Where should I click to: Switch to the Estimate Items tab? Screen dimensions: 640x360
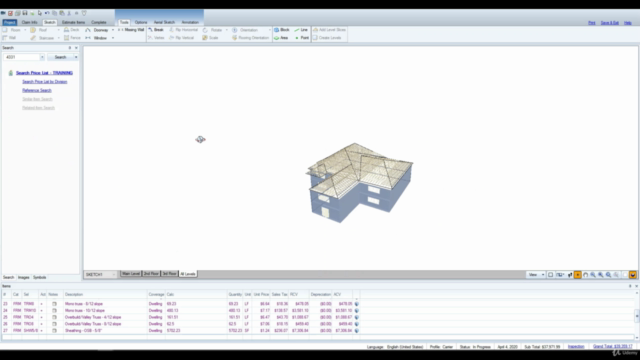coord(73,22)
